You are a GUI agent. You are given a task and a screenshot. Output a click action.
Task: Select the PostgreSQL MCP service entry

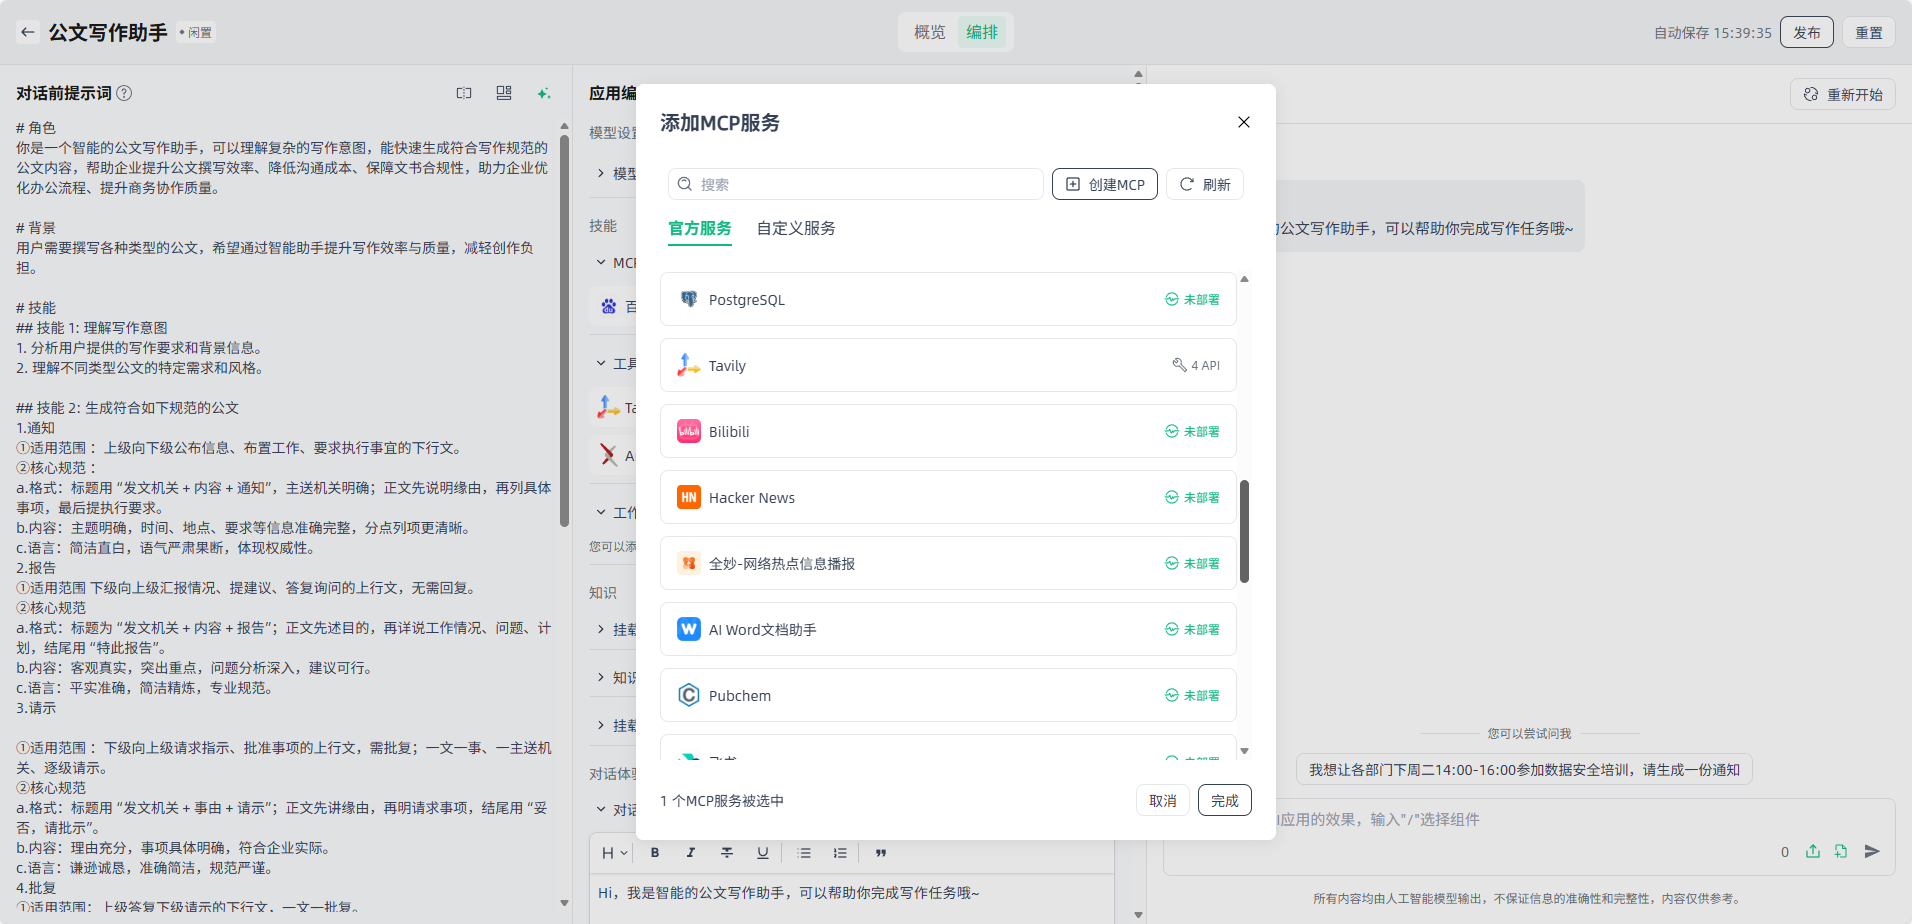coord(947,299)
